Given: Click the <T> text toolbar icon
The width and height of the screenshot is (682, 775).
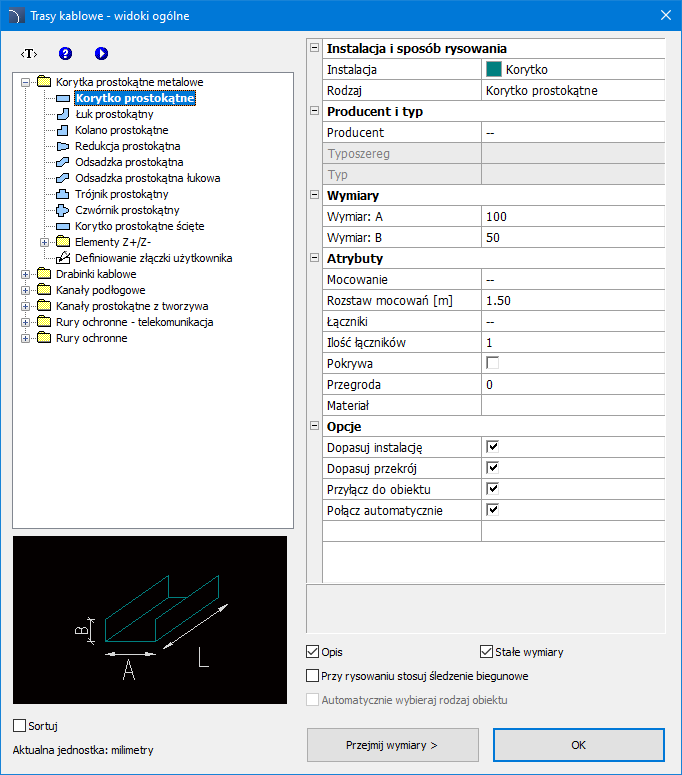Looking at the screenshot, I should click(30, 53).
